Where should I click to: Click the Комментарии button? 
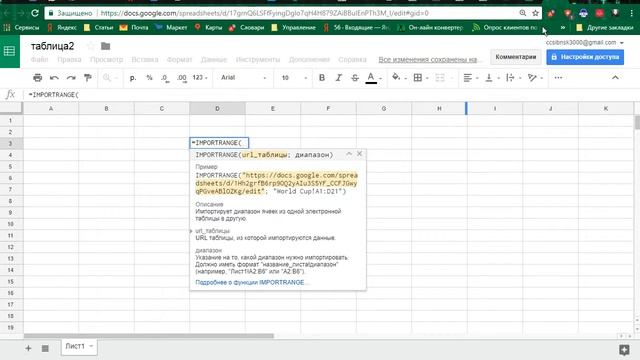tap(516, 57)
